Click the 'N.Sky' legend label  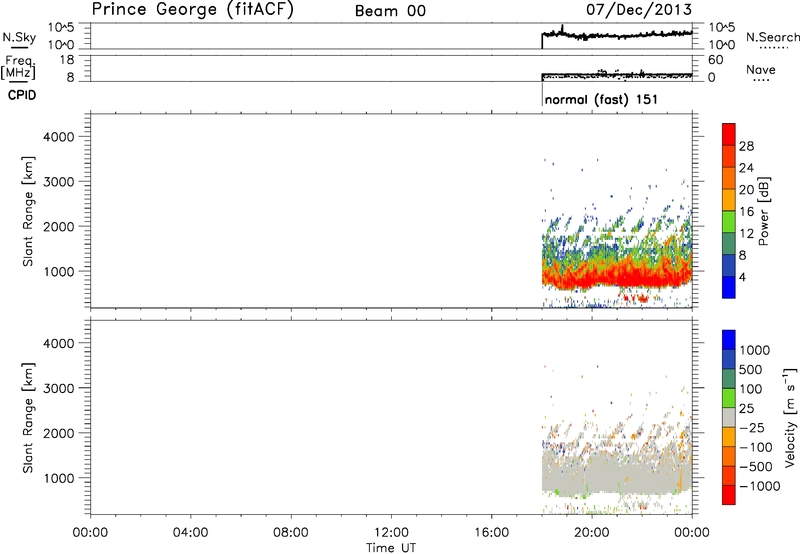point(19,38)
